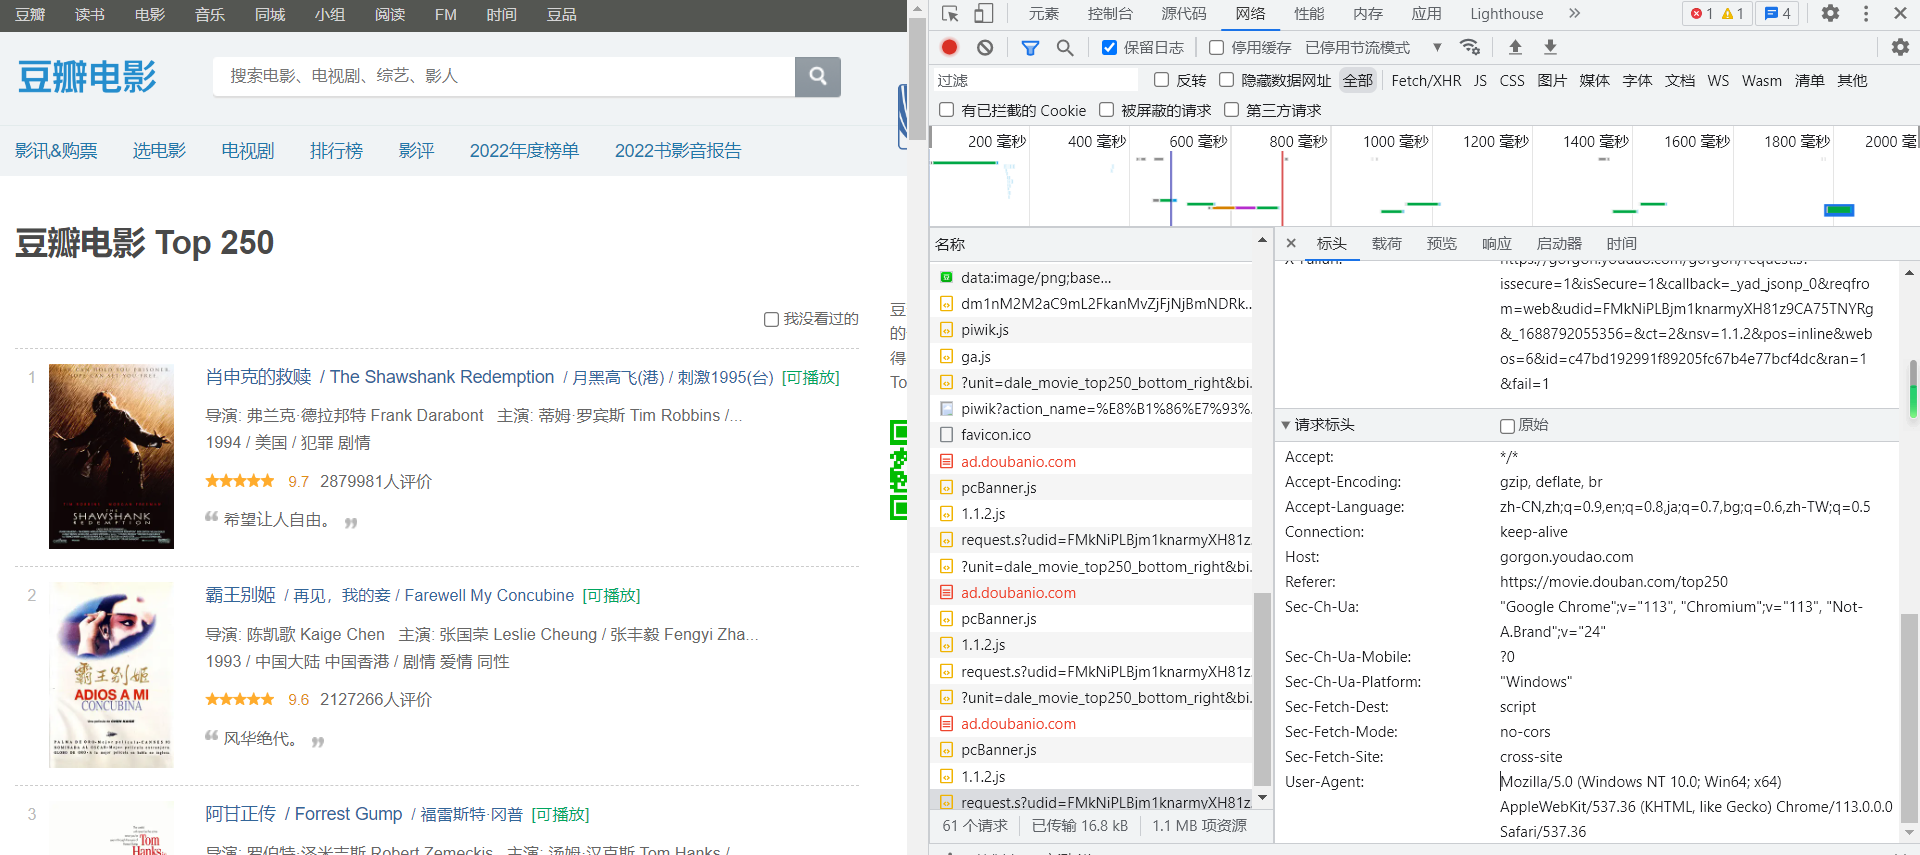
Task: Toggle the network filter funnel icon
Action: tap(1030, 47)
